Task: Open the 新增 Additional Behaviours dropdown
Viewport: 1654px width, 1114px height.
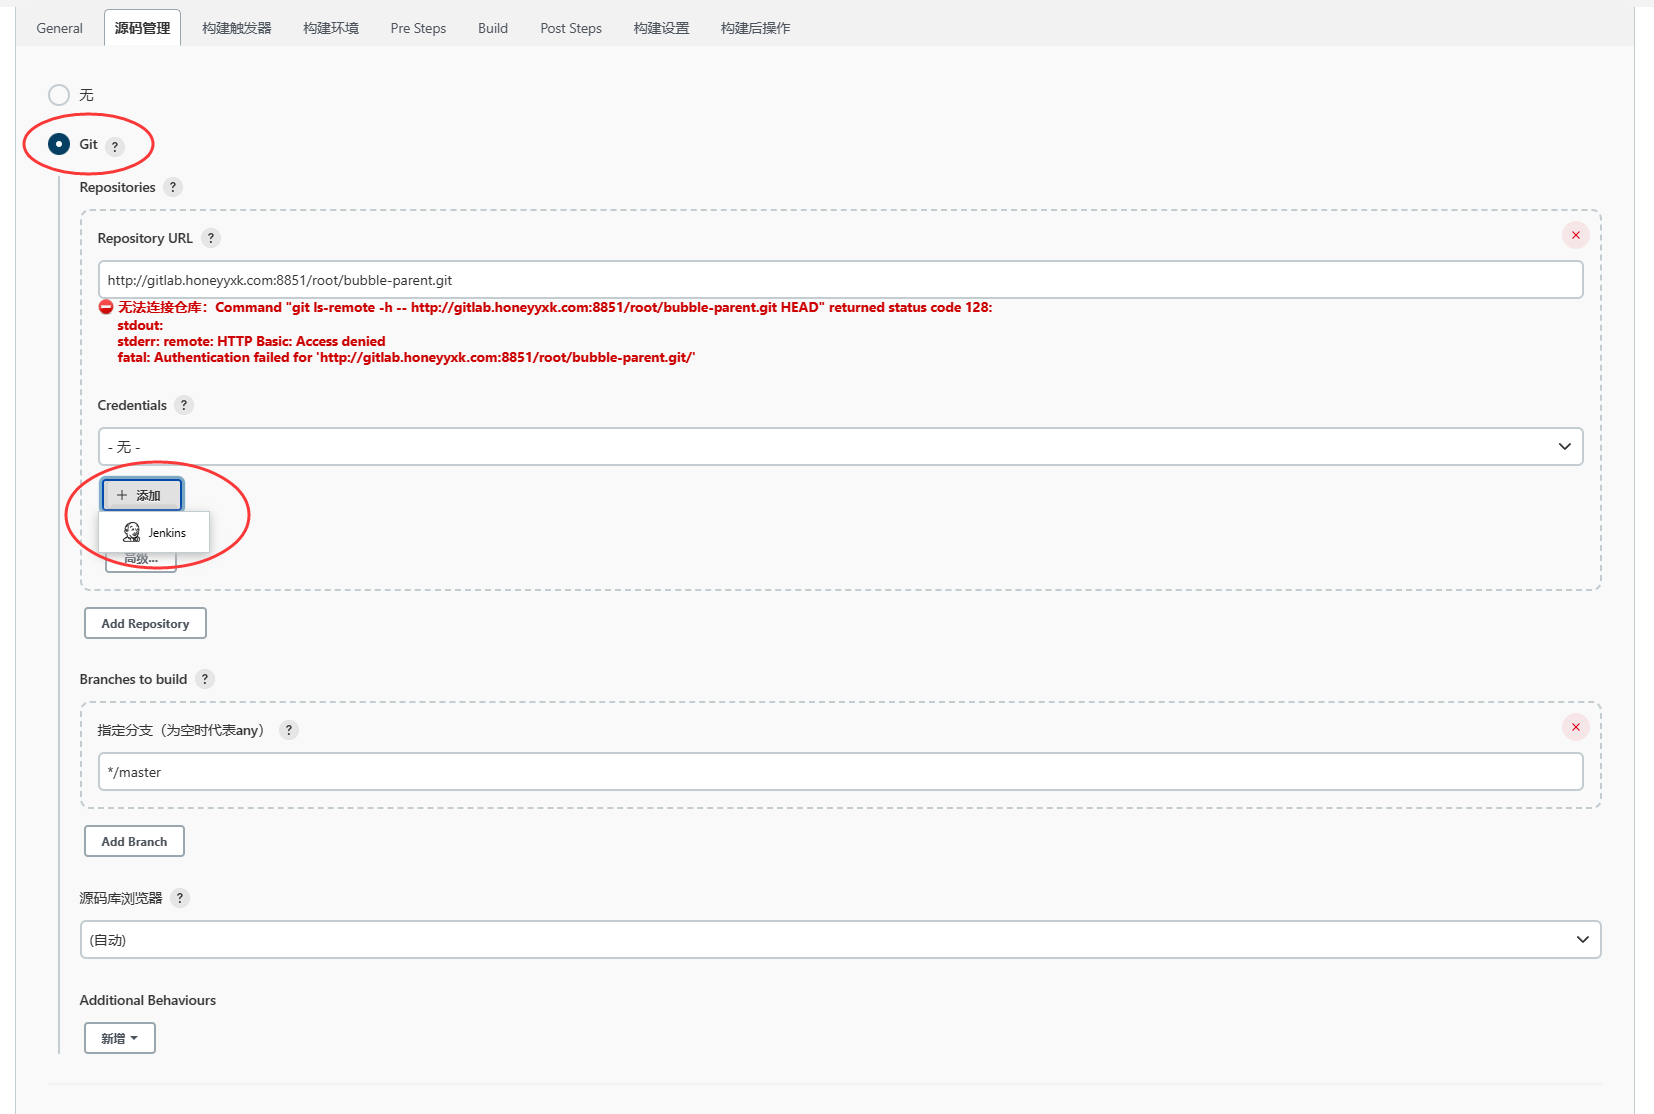Action: (x=120, y=1038)
